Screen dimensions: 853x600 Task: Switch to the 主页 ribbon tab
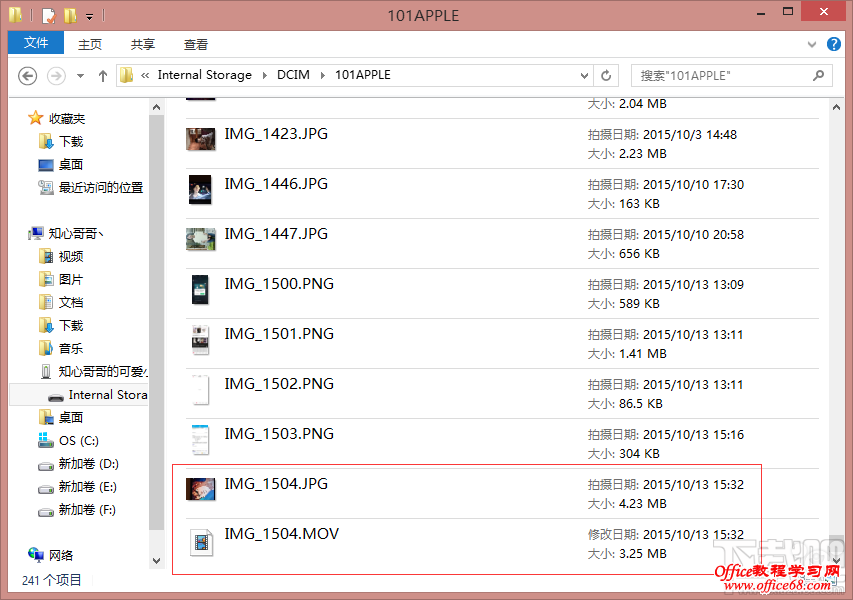tap(90, 44)
